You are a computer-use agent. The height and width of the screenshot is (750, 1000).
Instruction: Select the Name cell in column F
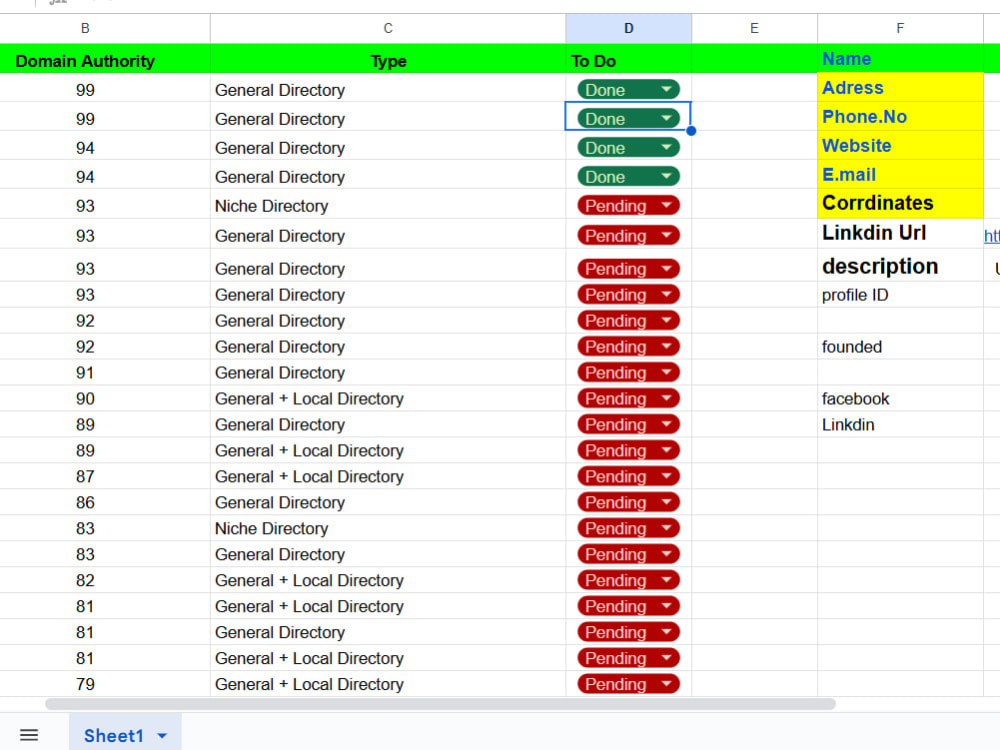[900, 59]
